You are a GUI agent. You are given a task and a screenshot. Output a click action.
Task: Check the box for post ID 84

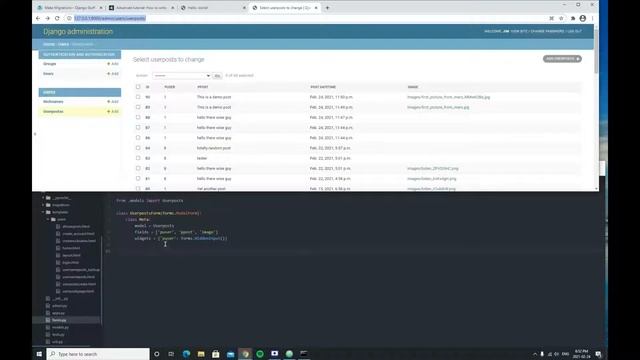[138, 148]
